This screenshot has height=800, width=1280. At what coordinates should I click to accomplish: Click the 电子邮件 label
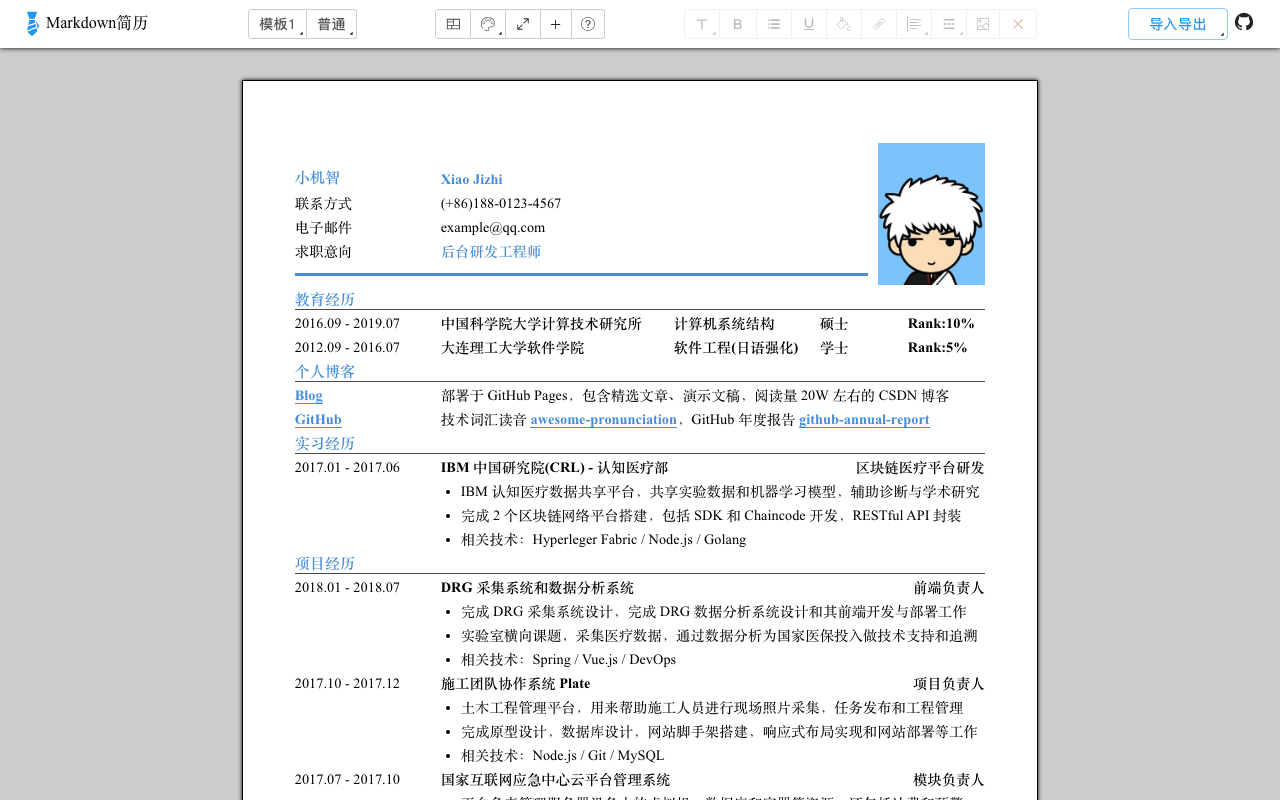pos(323,228)
